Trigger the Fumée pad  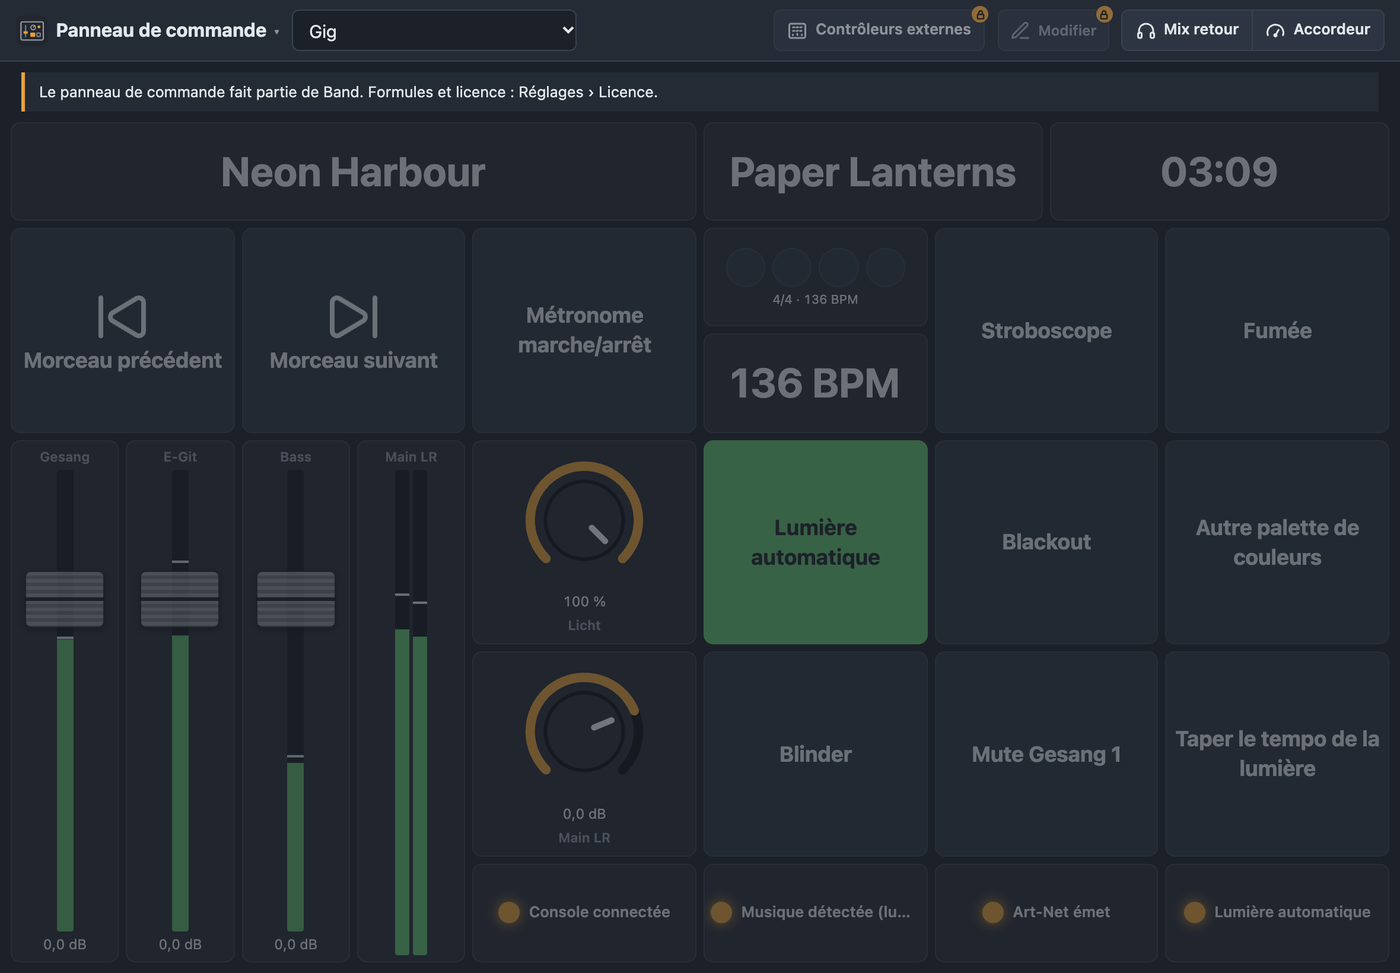click(1277, 330)
